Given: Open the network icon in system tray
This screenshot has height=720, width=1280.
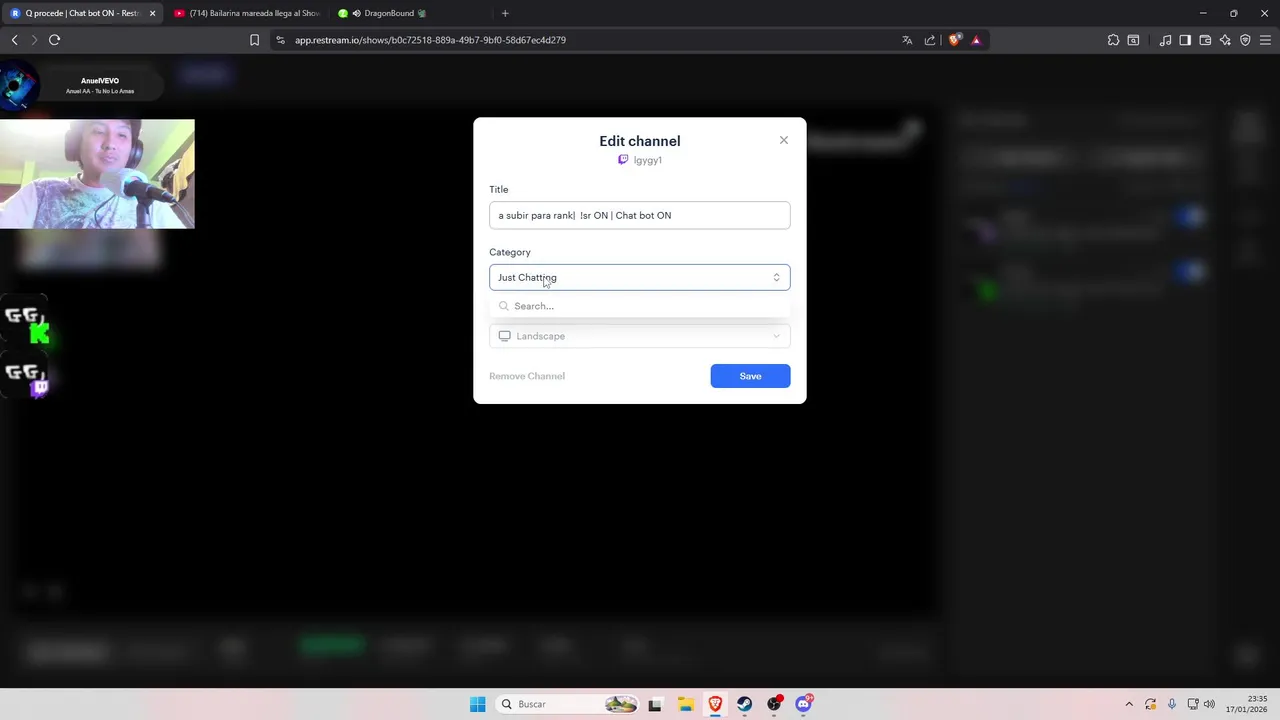Looking at the screenshot, I should coord(1193,704).
